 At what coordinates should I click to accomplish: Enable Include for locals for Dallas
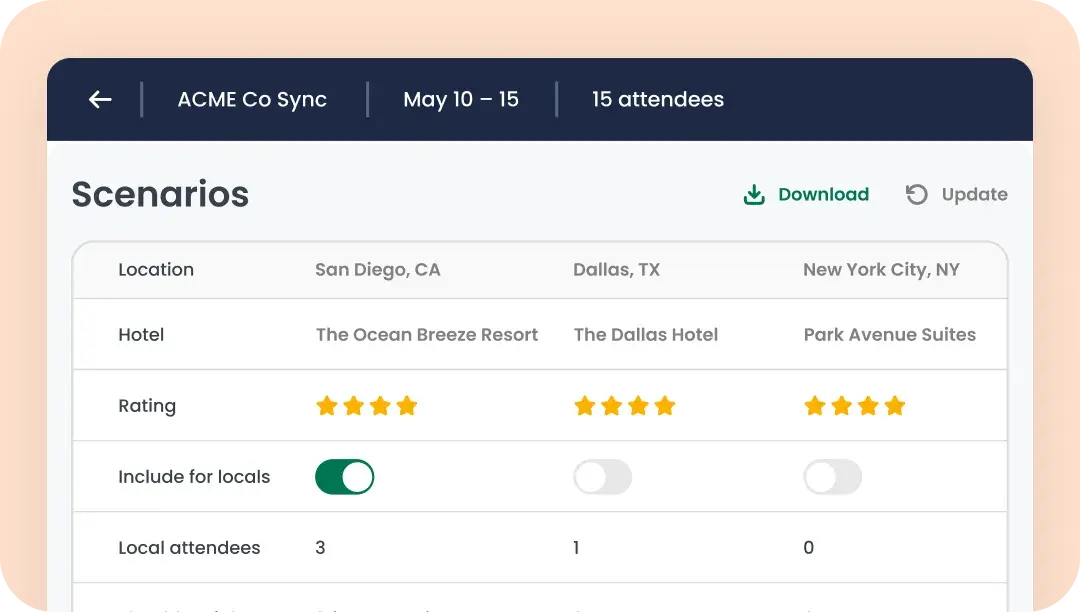[x=603, y=476]
